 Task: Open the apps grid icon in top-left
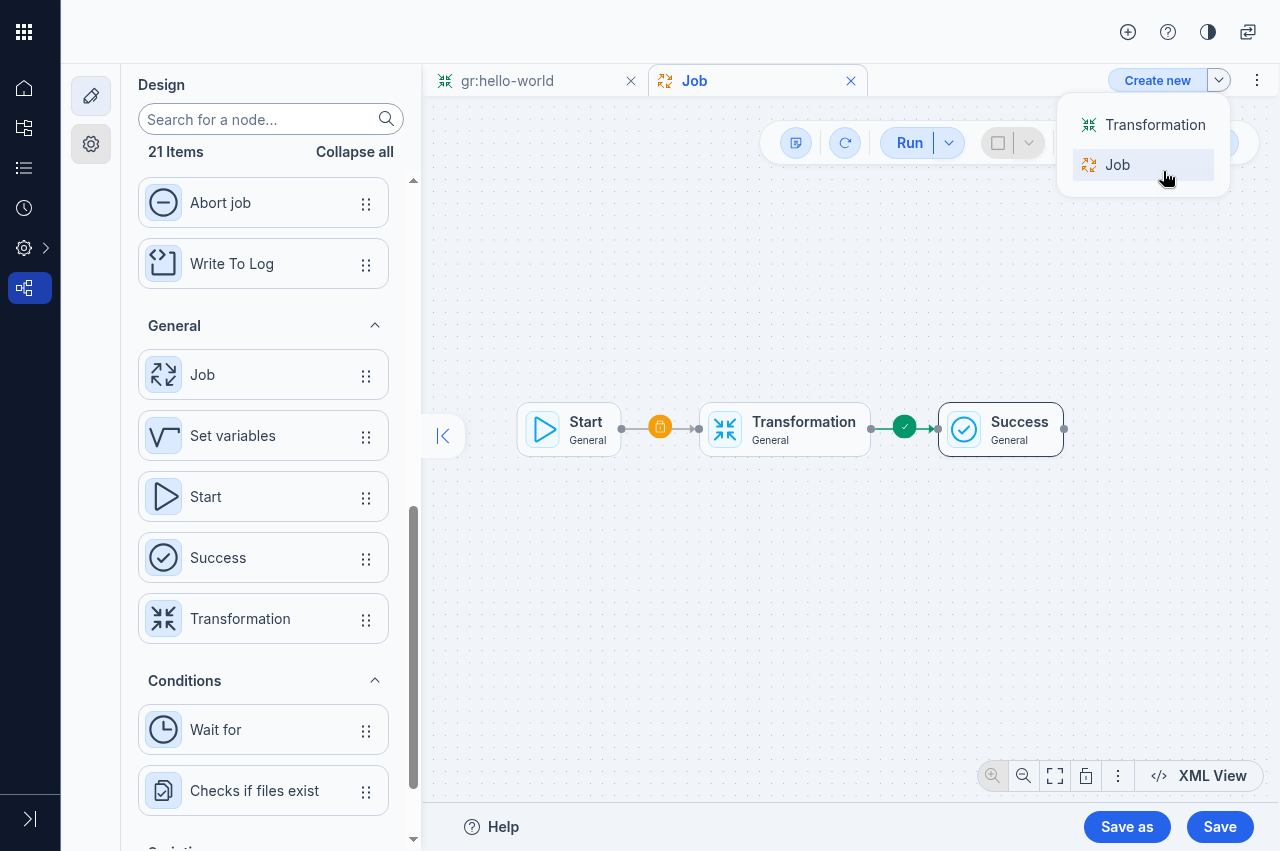click(x=24, y=32)
